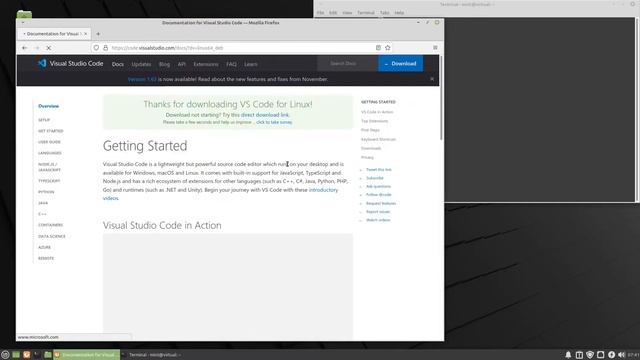Click the padlock site info icon
This screenshot has width=640, height=360.
point(105,48)
